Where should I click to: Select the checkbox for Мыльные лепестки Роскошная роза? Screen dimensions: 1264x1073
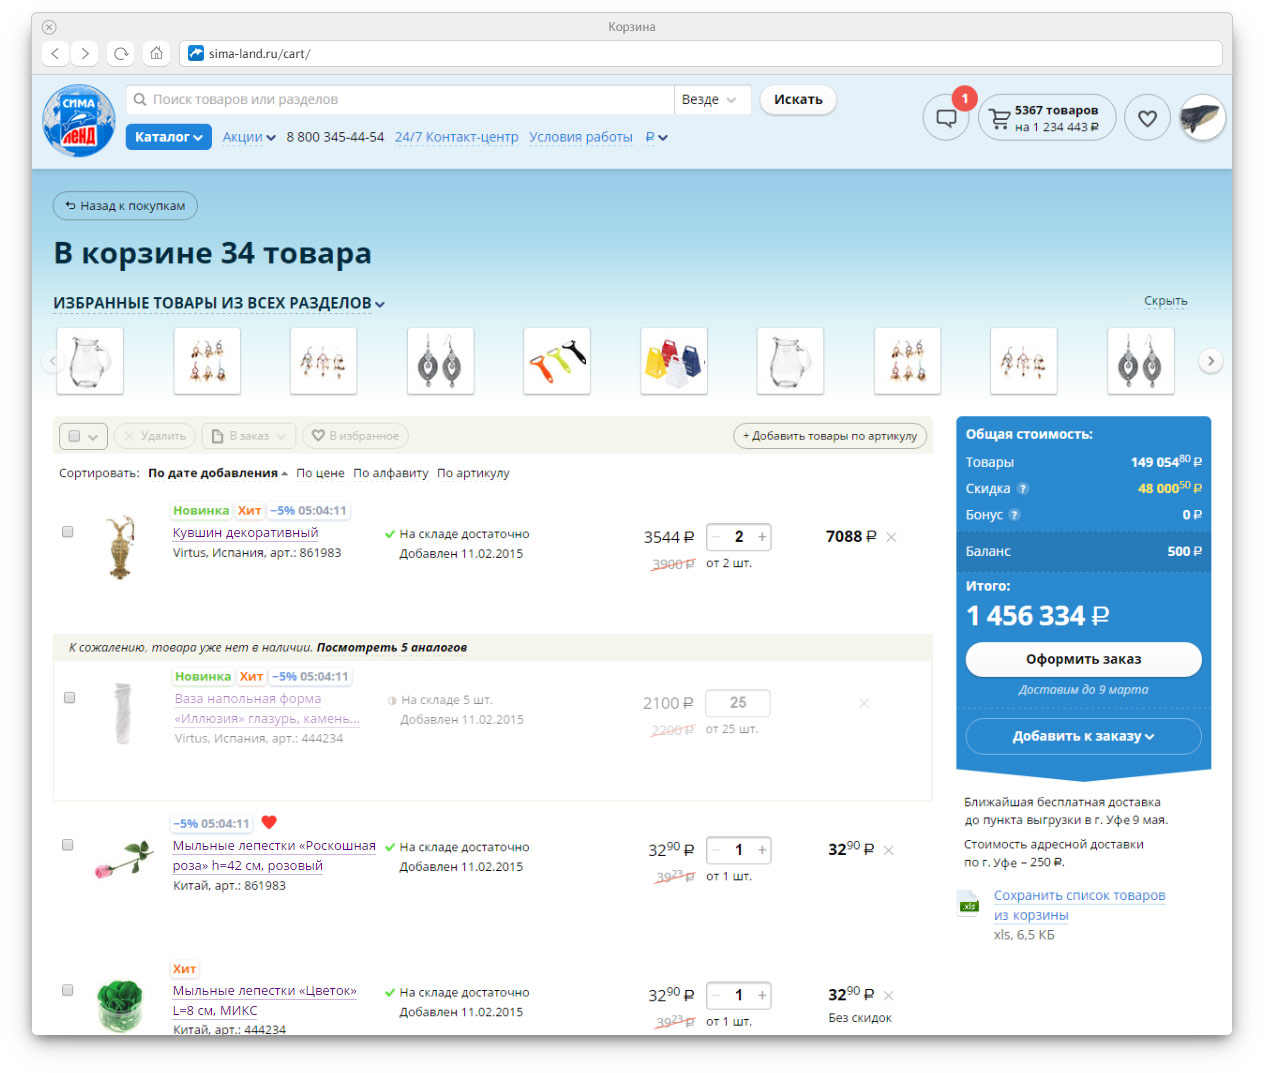(68, 845)
